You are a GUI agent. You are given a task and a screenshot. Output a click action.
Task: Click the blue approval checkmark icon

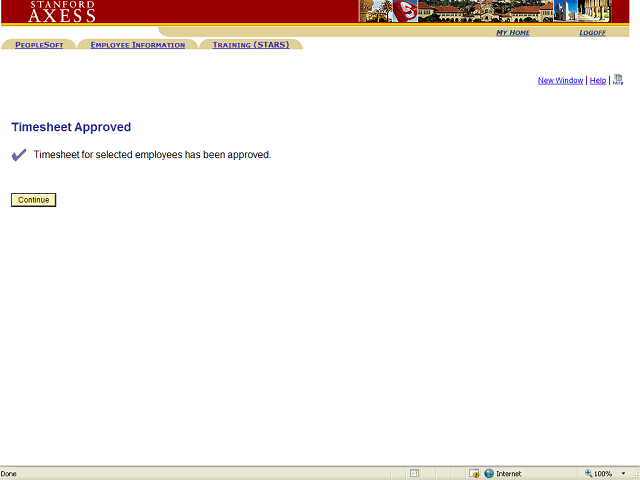(18, 155)
